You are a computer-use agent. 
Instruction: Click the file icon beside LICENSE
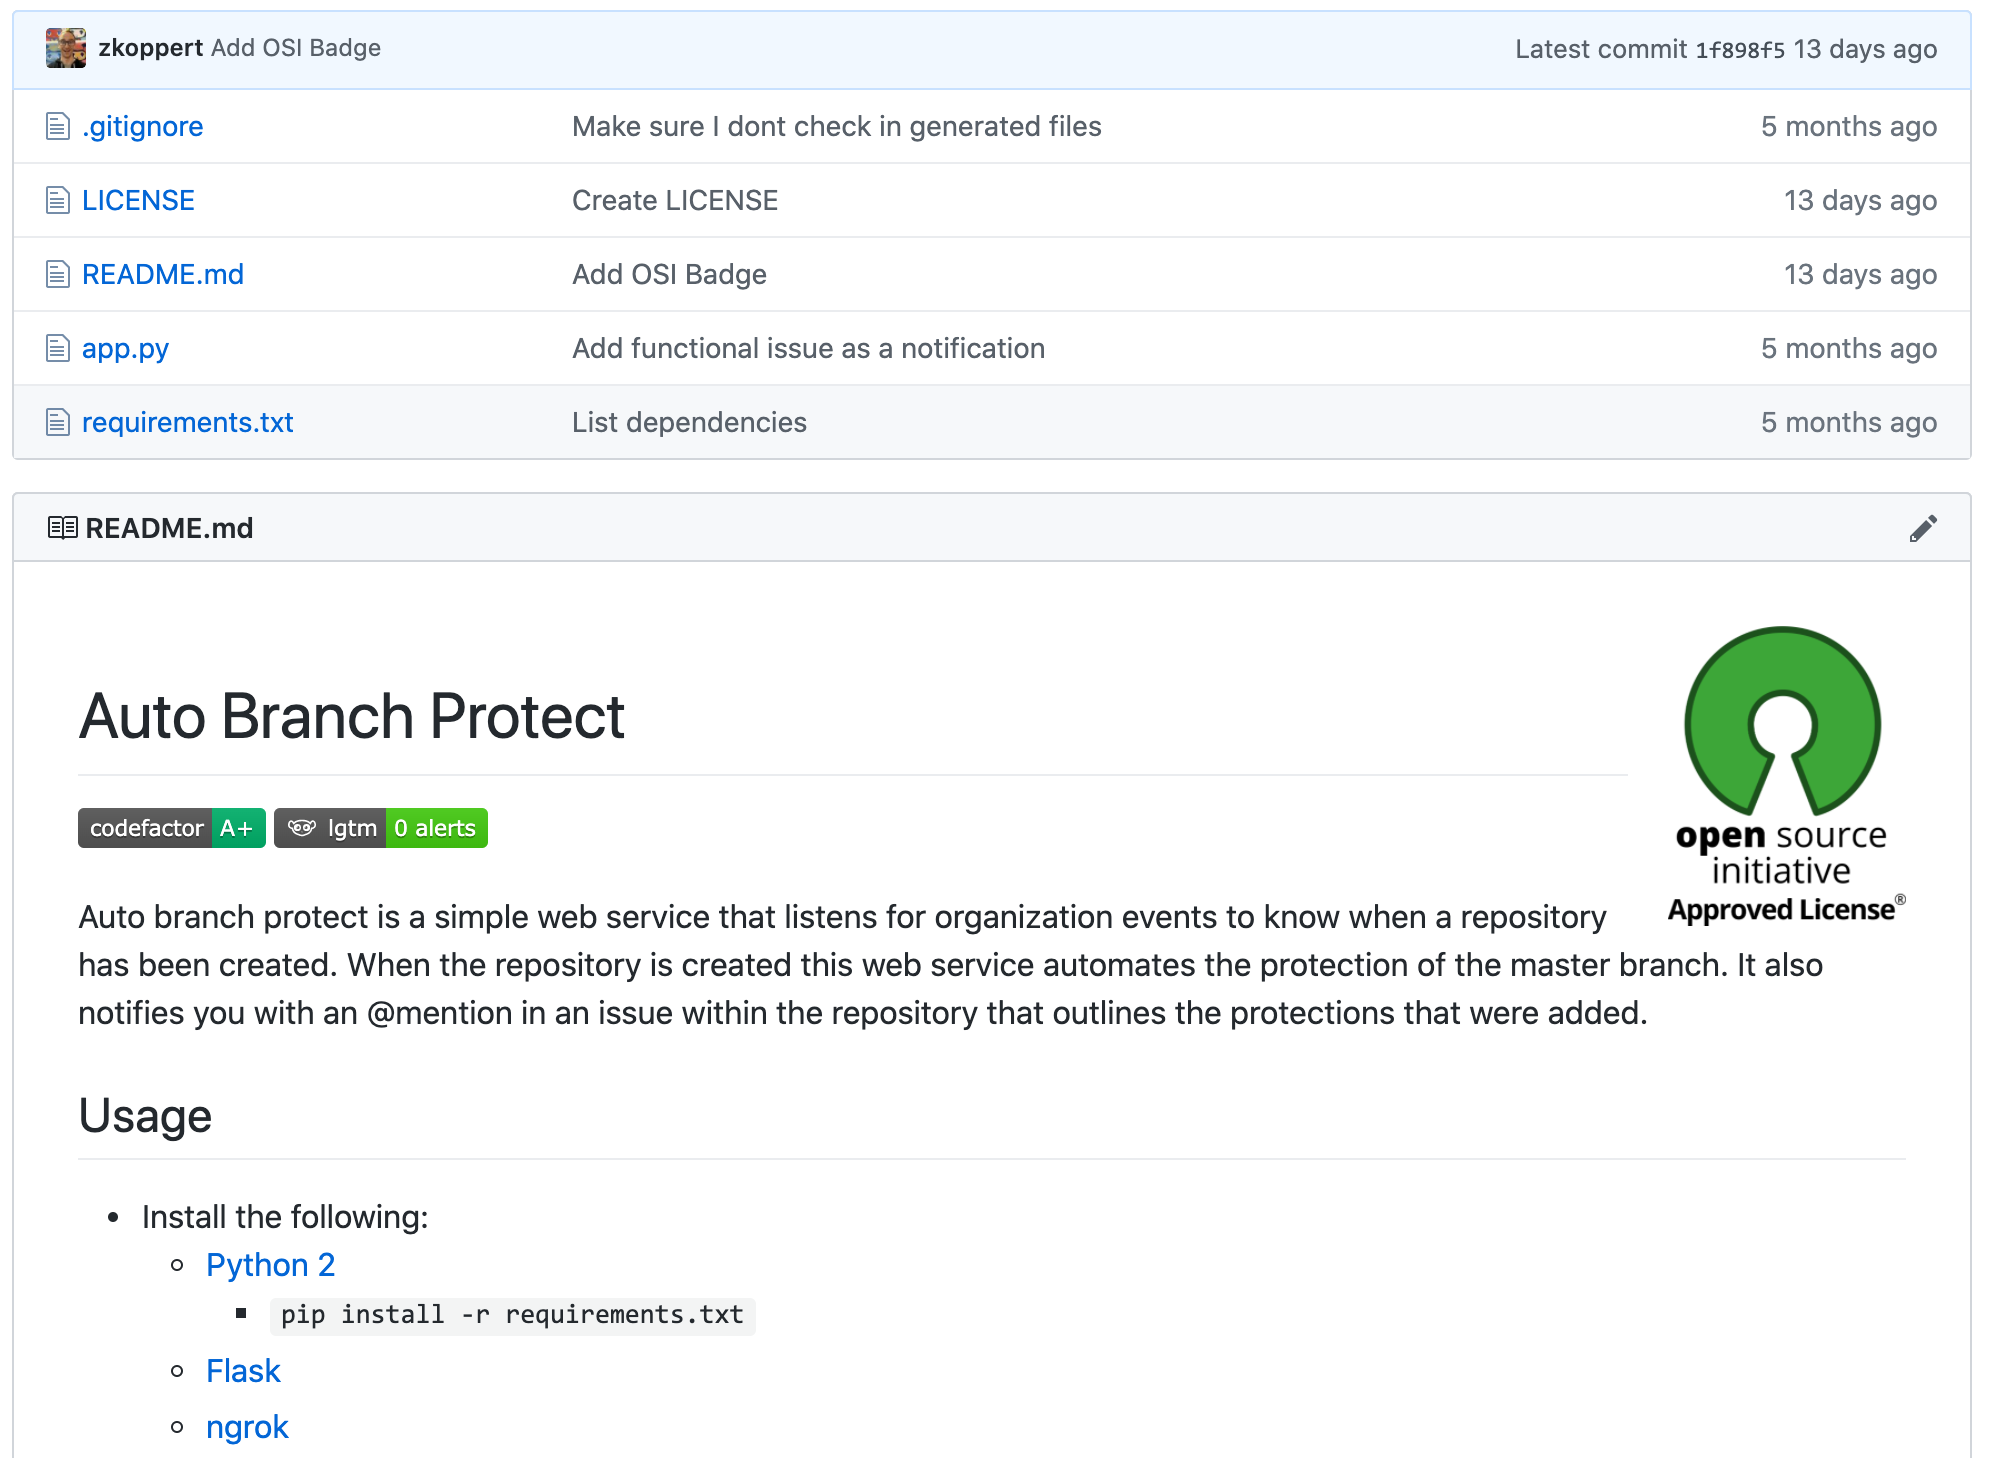tap(58, 200)
